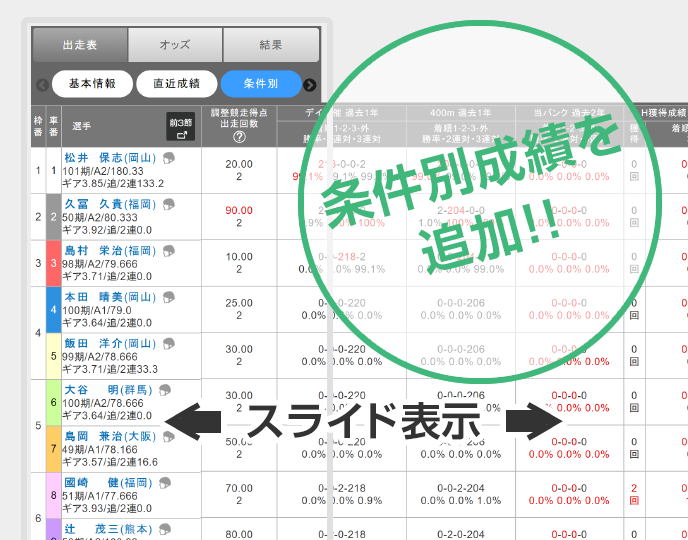Screen dimensions: 688x540
Task: Click helmet icon next to 本田 晴美
Action: (x=169, y=297)
